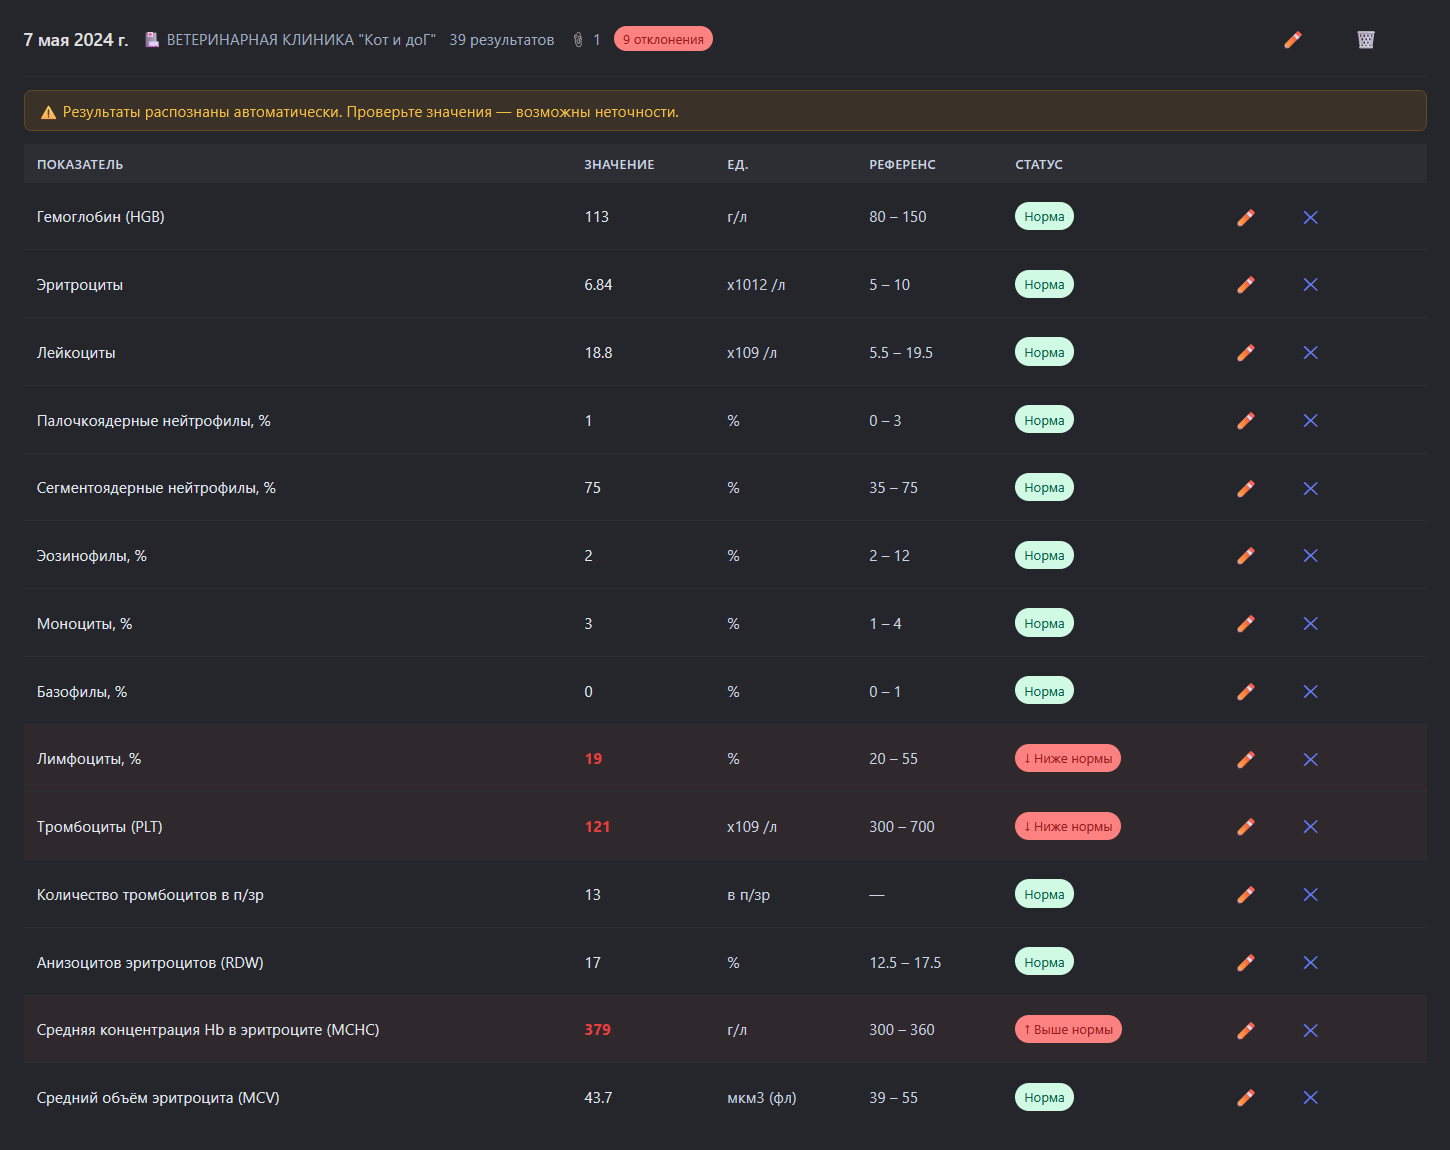Edit the Моноциты row with pencil

(1245, 624)
